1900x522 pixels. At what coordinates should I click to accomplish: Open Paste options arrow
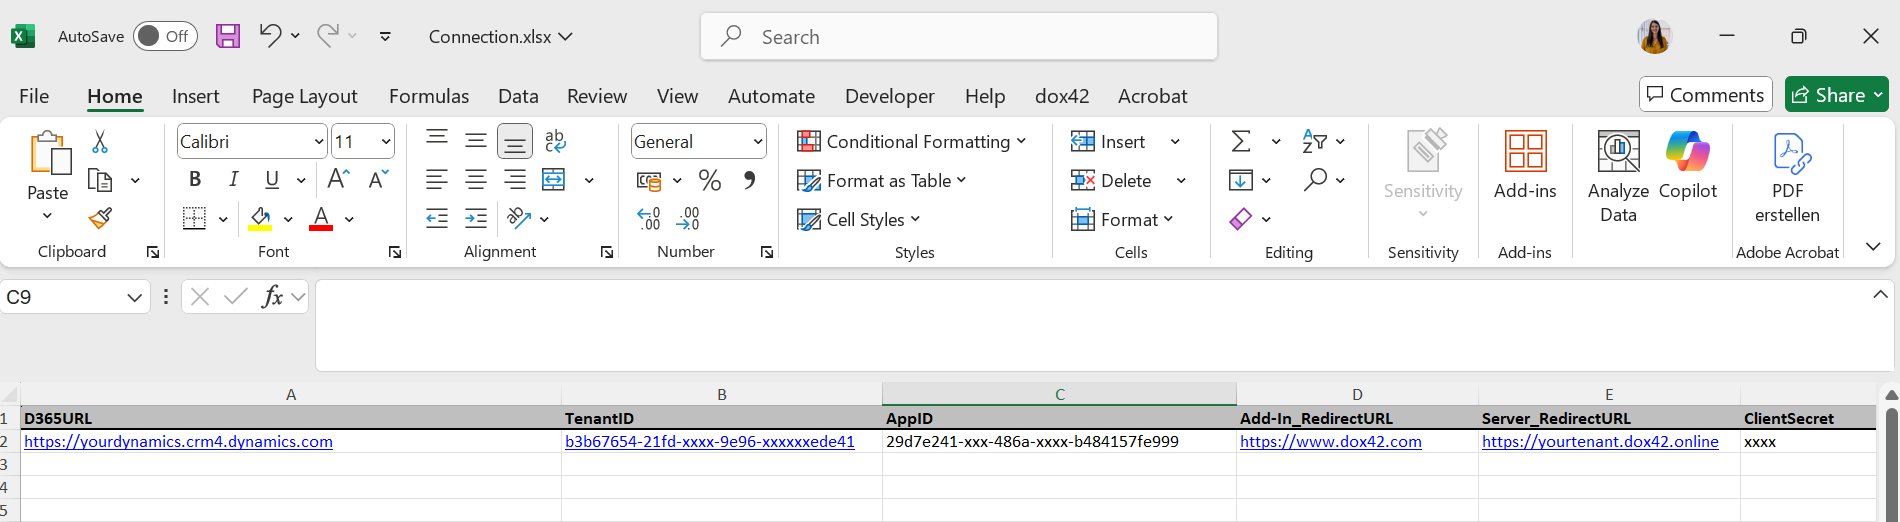pyautogui.click(x=47, y=216)
